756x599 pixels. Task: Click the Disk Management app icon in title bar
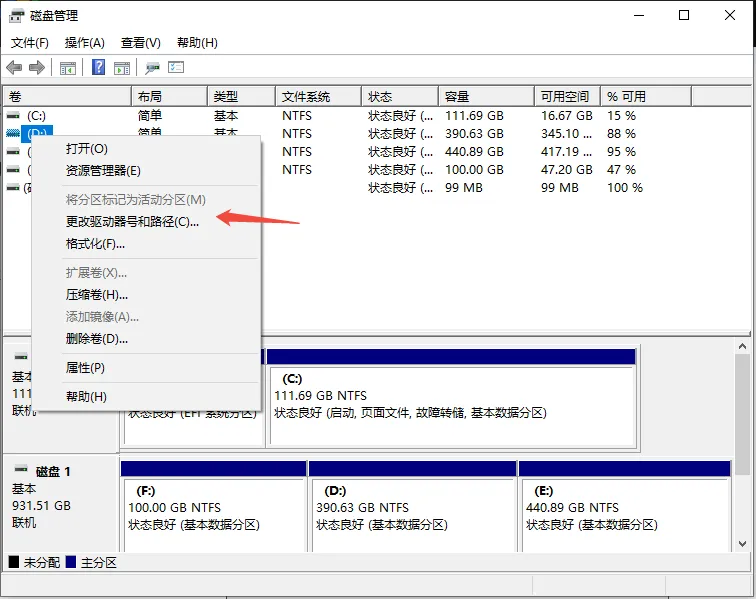pos(16,16)
